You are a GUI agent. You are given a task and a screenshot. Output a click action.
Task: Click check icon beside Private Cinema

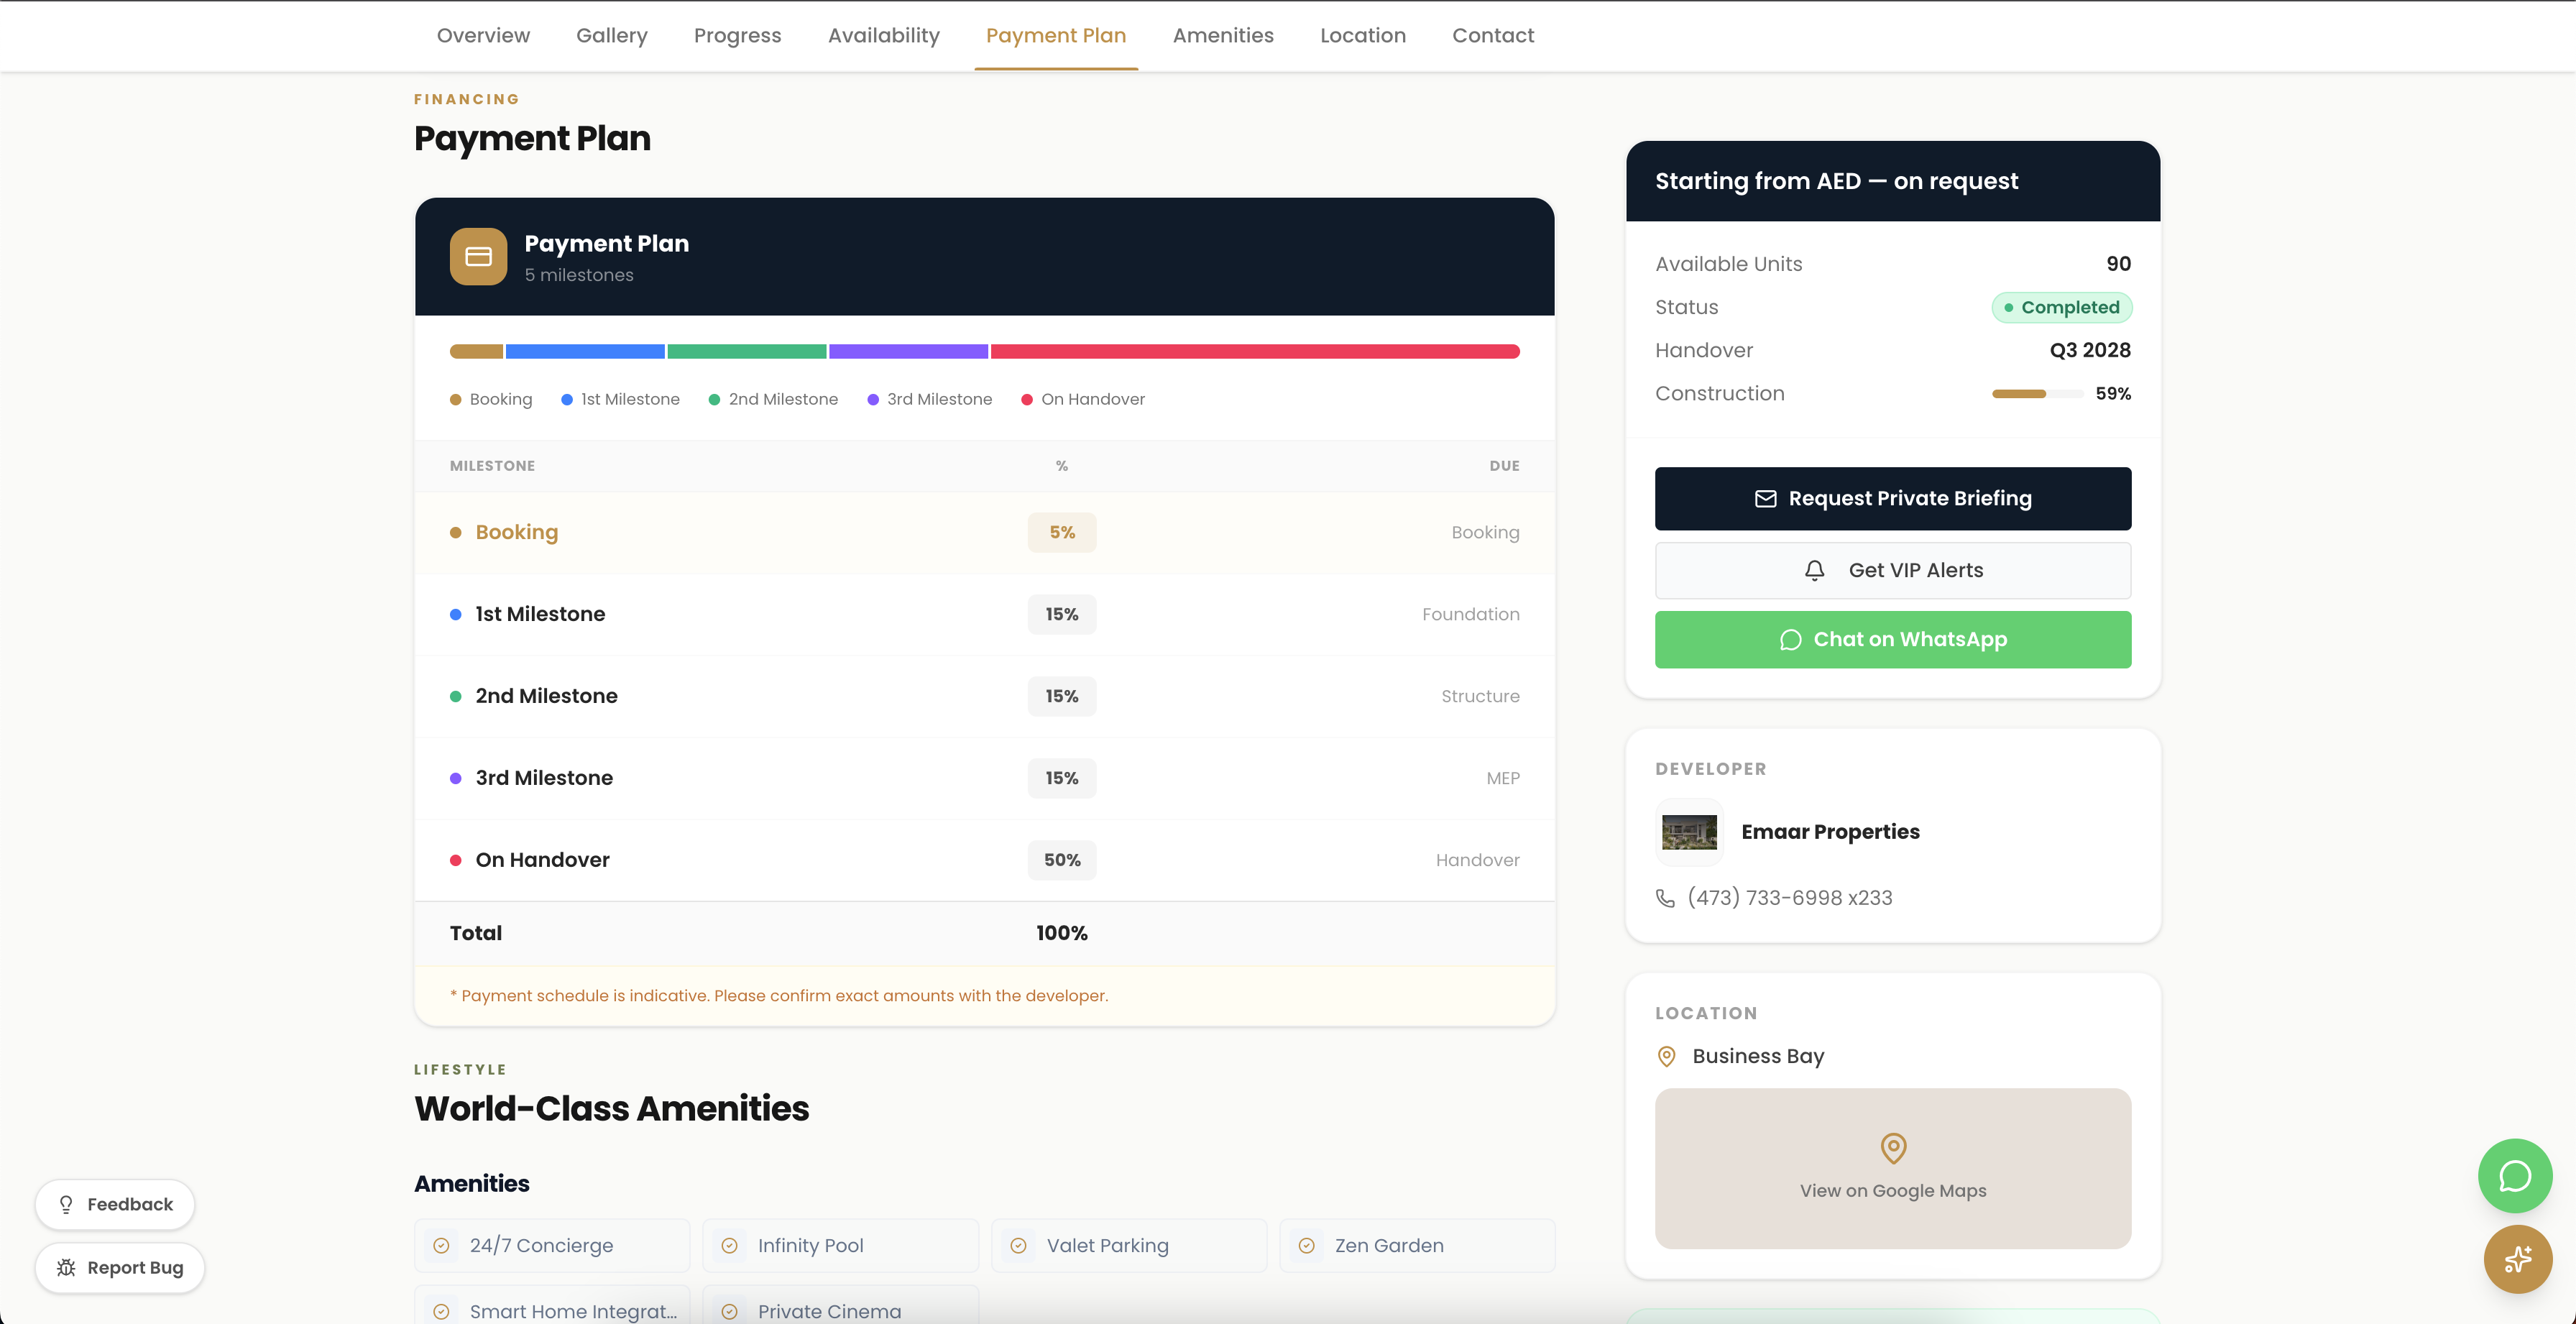(730, 1311)
